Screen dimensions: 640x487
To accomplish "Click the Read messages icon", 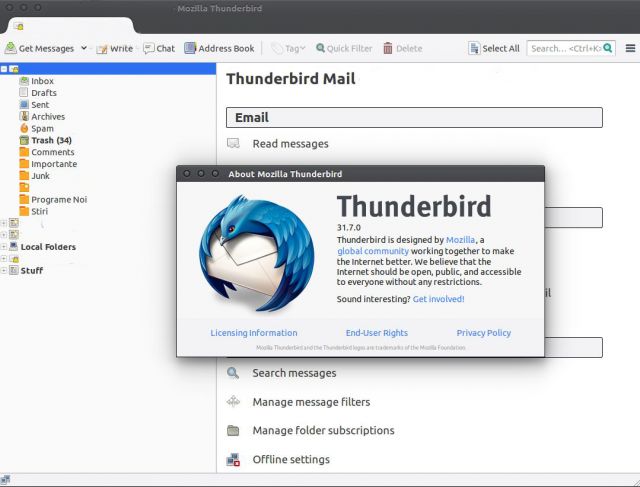I will click(233, 143).
